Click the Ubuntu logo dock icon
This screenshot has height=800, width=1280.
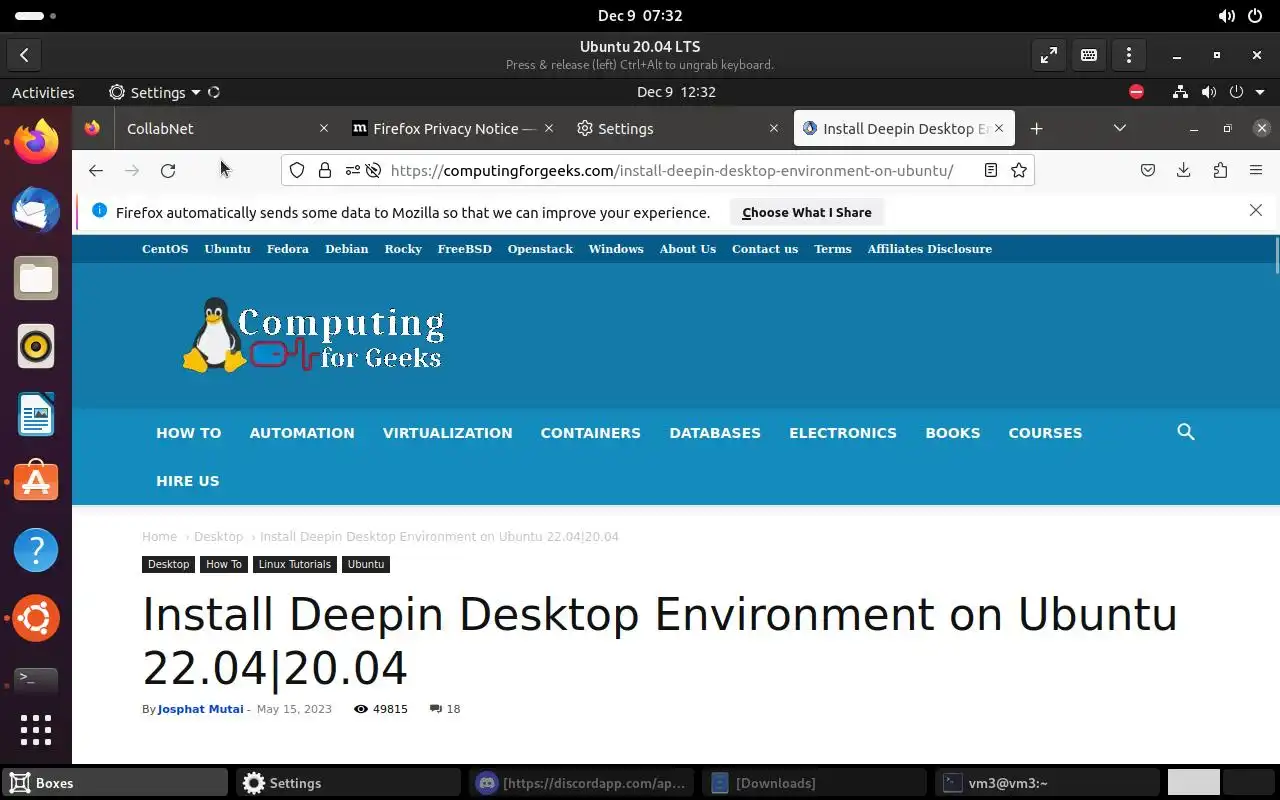coord(36,618)
